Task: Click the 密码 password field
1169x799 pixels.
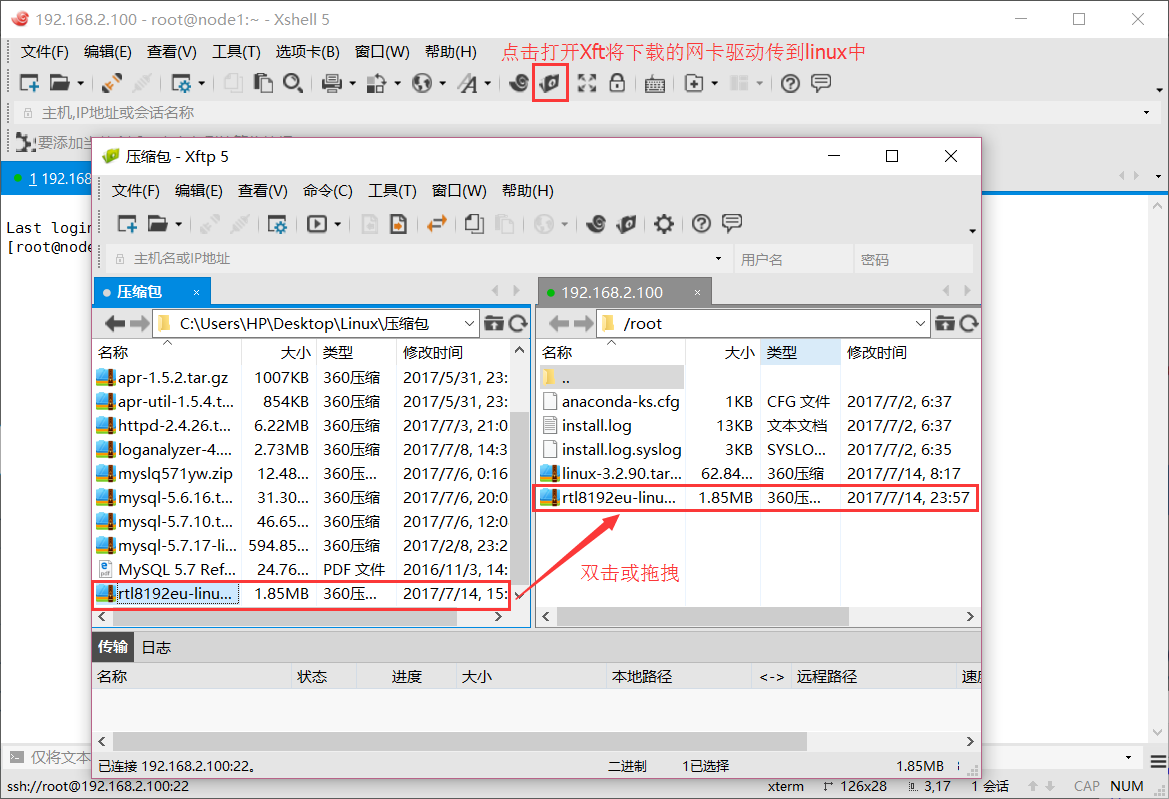Action: (913, 259)
